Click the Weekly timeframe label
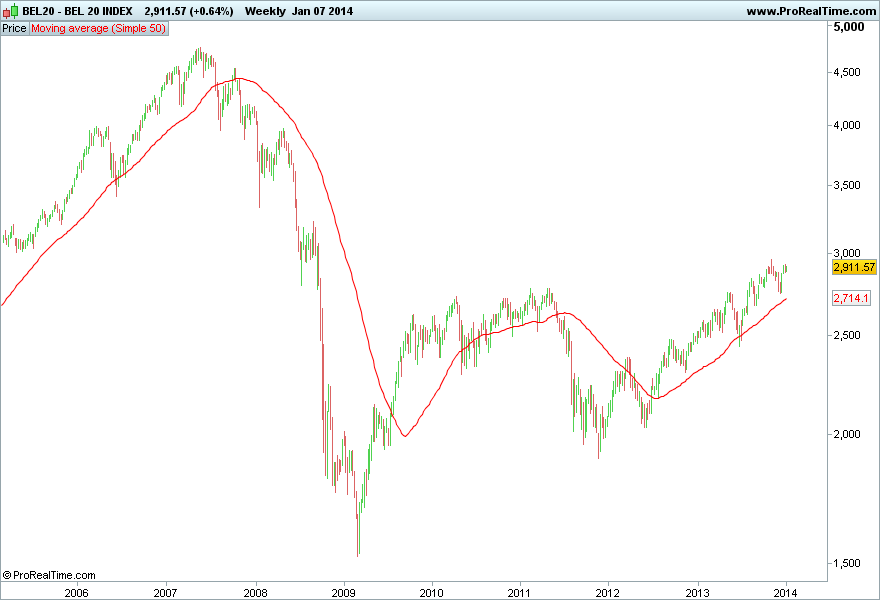Viewport: 880px width, 600px height. point(265,11)
